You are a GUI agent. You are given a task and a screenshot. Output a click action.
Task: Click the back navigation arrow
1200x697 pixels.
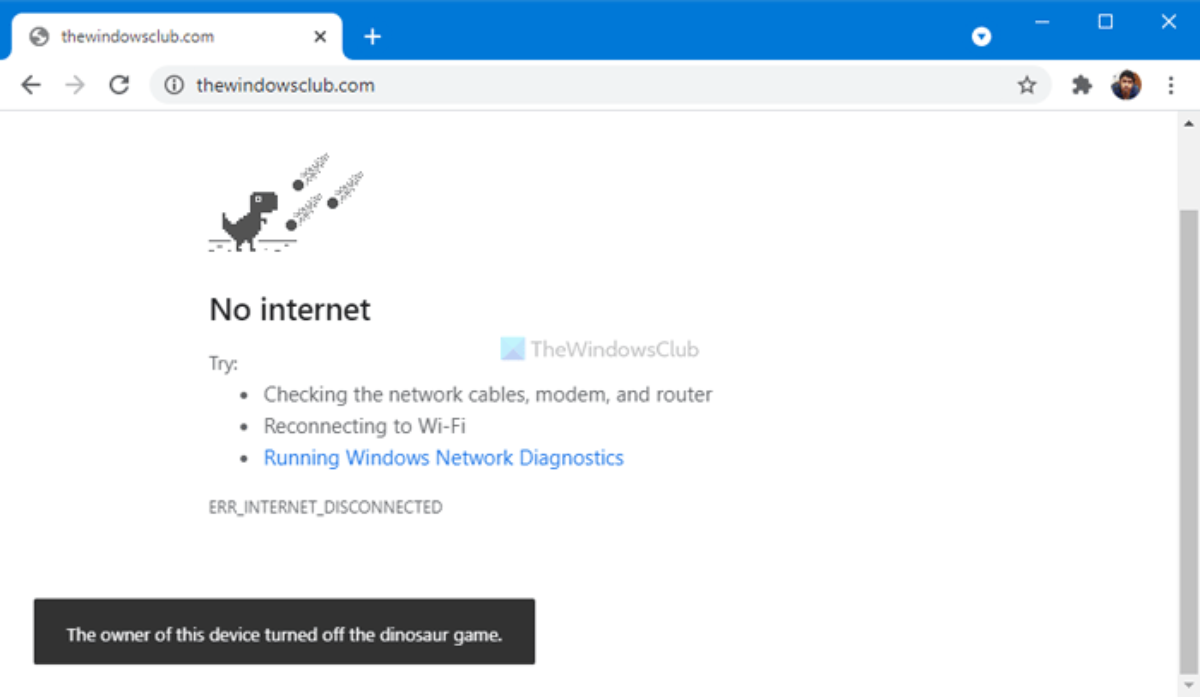(31, 85)
